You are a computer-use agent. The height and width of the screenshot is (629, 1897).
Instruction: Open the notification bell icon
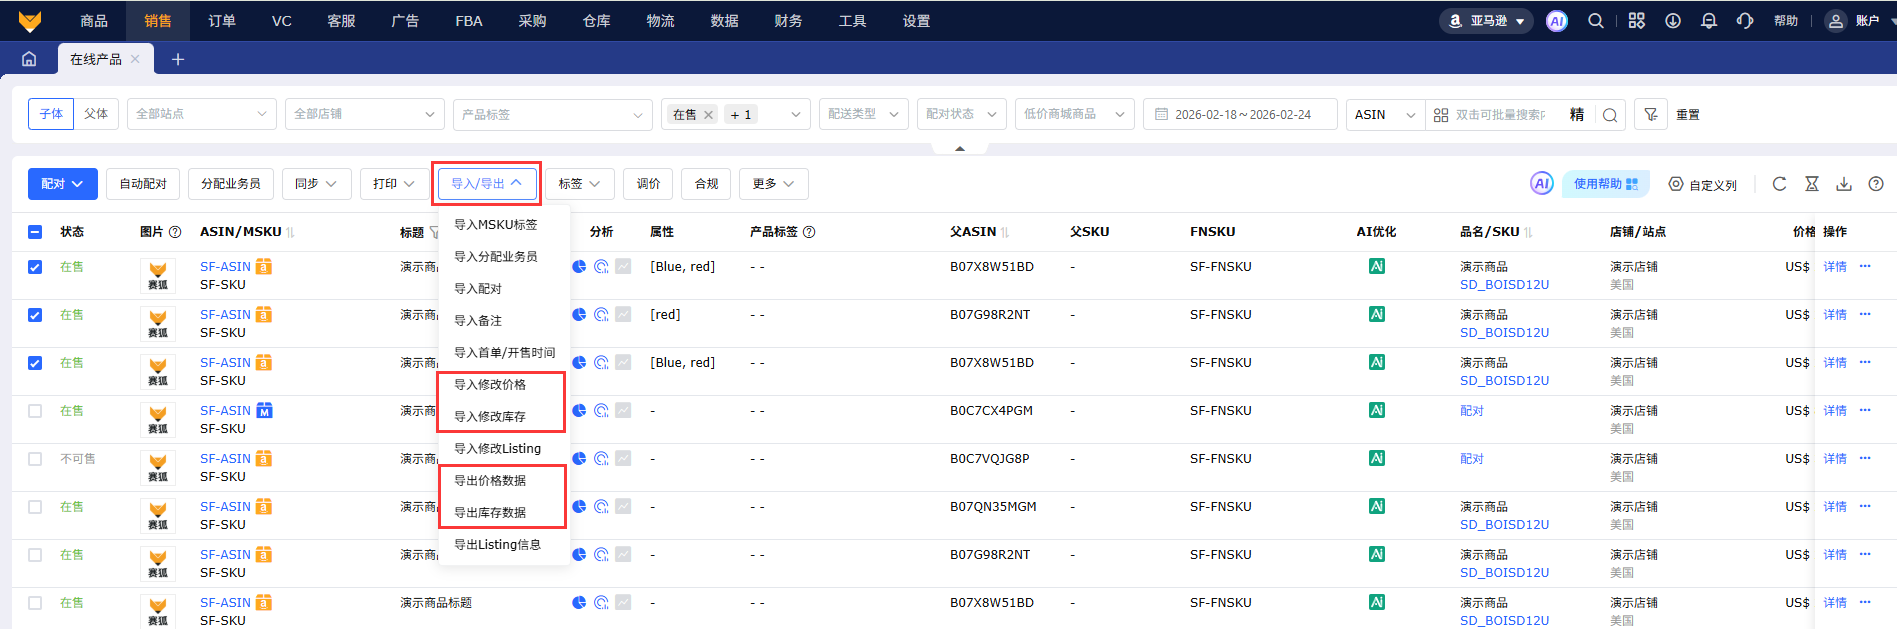click(1709, 21)
